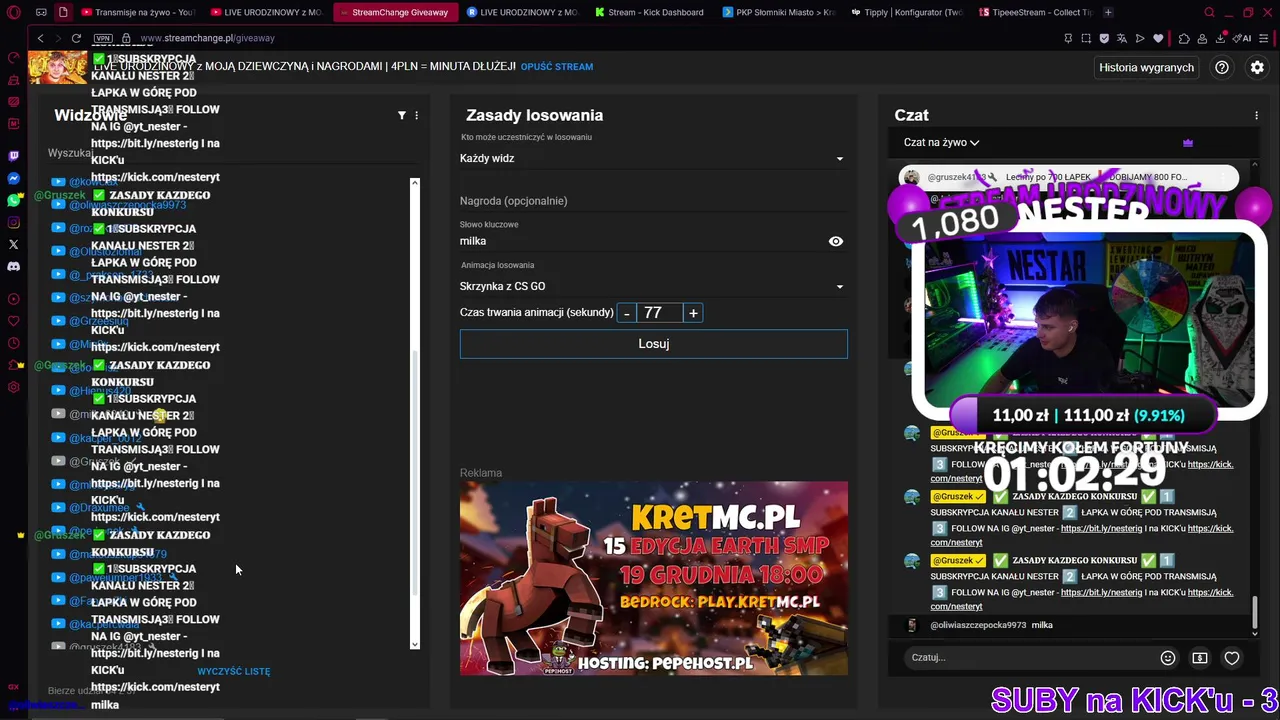Viewport: 1280px width, 720px height.
Task: Open the WhatsApp sidebar icon
Action: tap(13, 200)
